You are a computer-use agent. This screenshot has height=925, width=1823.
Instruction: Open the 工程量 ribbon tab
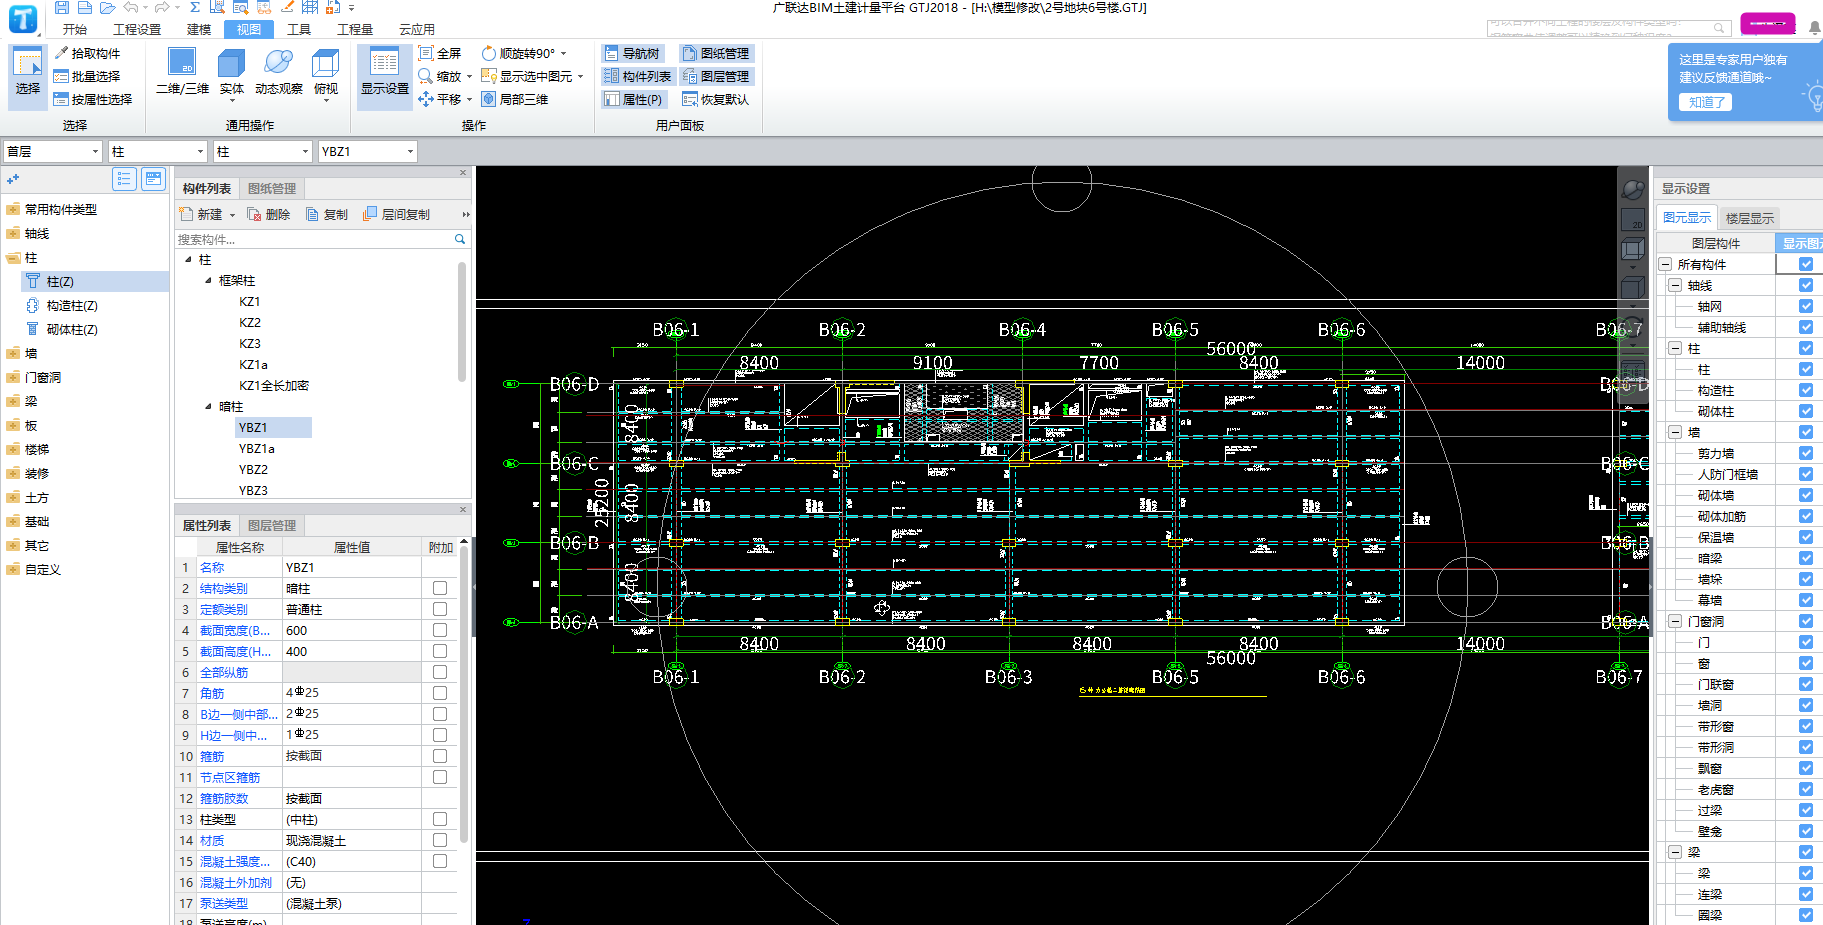pyautogui.click(x=355, y=29)
